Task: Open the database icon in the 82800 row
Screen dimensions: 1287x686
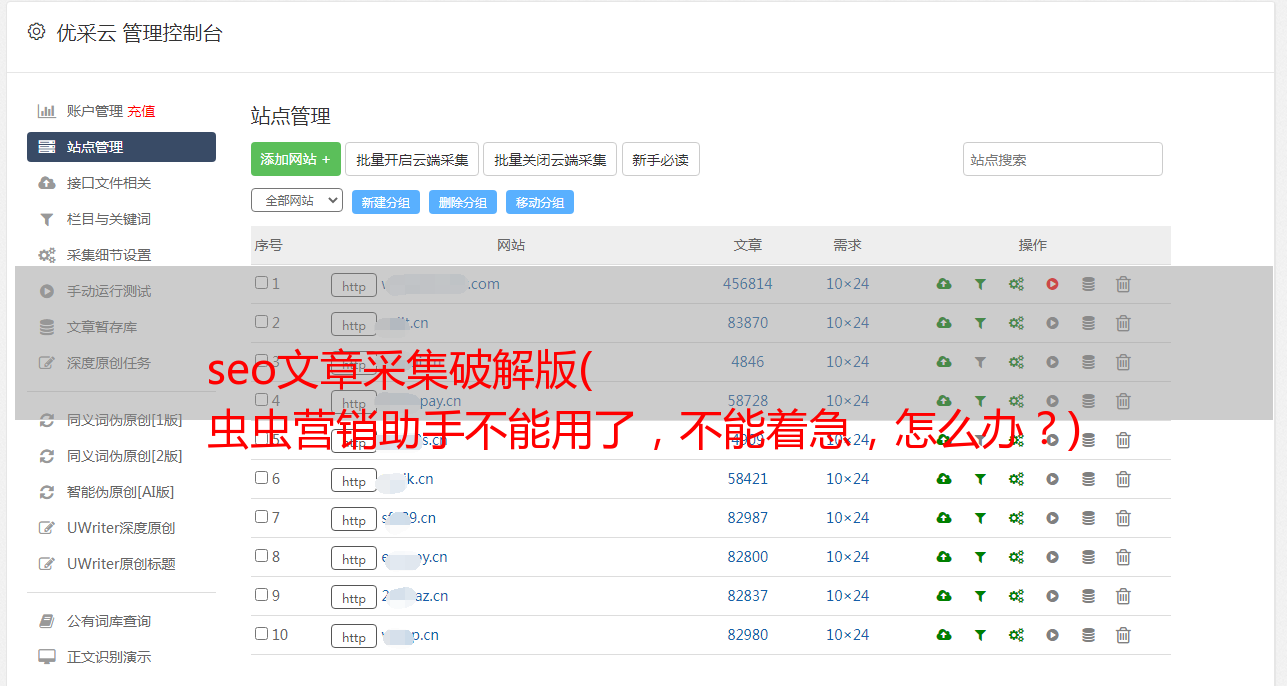Action: (x=1088, y=557)
